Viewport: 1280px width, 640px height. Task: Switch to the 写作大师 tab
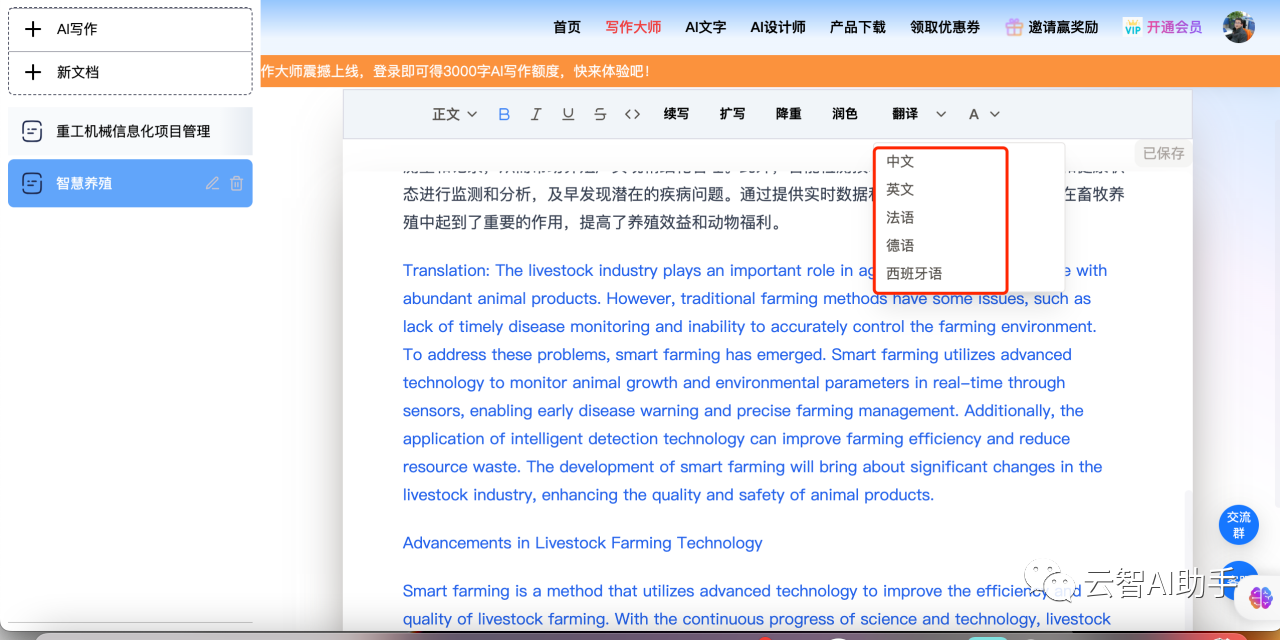click(x=632, y=27)
